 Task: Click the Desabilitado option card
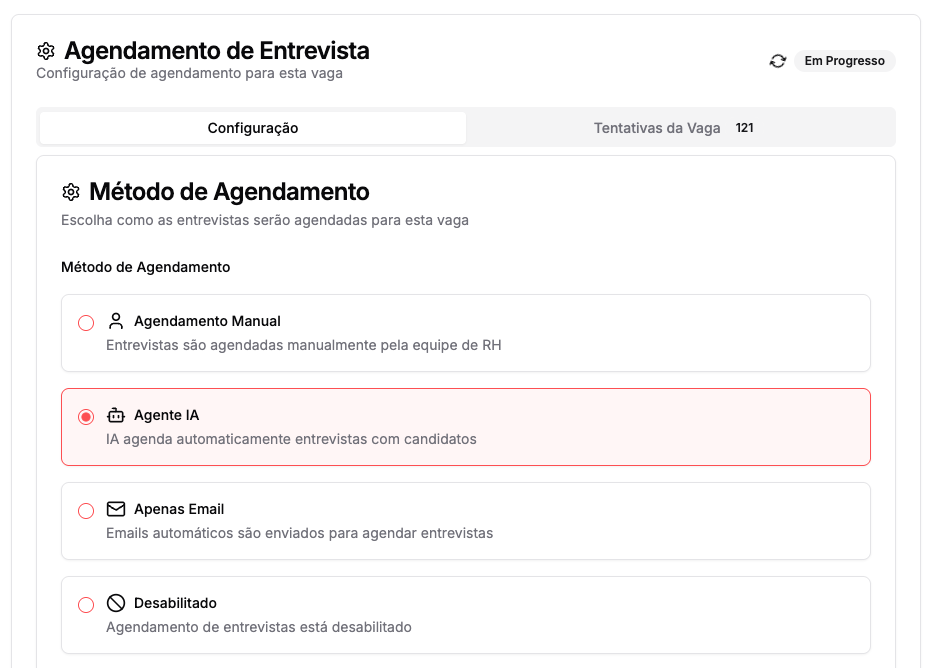pyautogui.click(x=466, y=613)
